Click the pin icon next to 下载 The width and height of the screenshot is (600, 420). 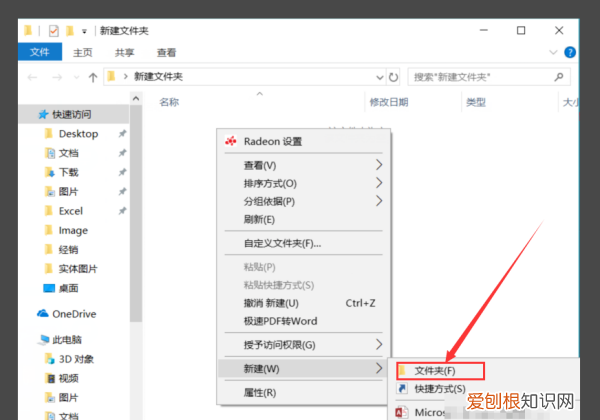pyautogui.click(x=122, y=172)
